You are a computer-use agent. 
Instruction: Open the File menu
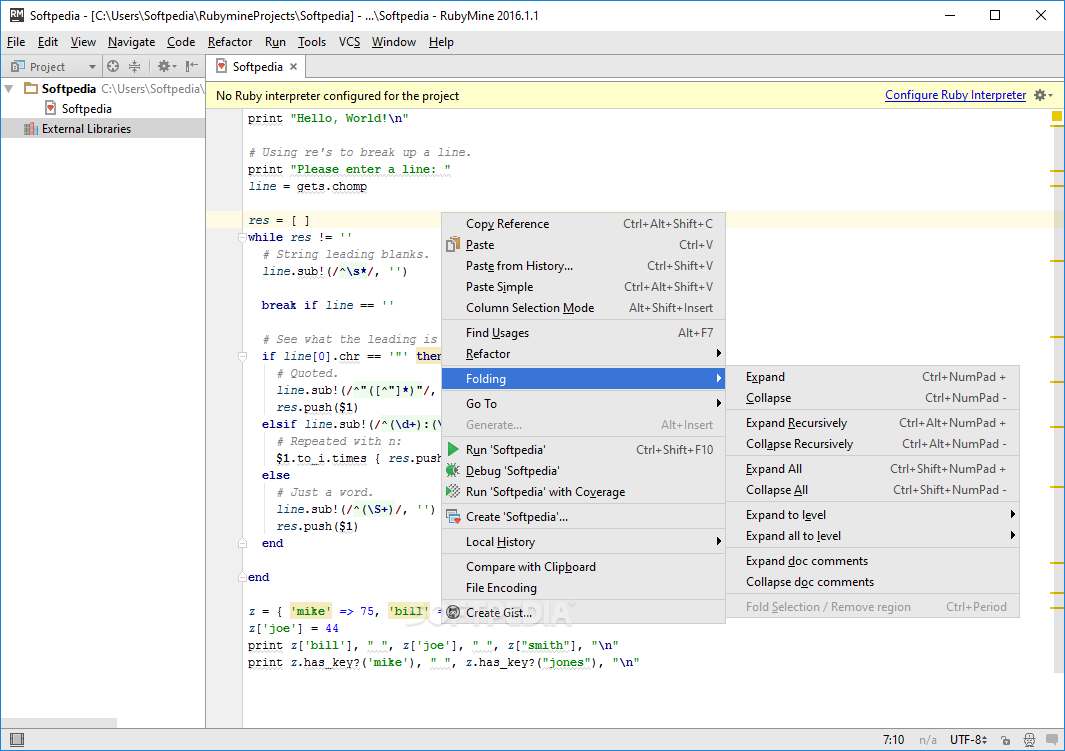(x=16, y=42)
